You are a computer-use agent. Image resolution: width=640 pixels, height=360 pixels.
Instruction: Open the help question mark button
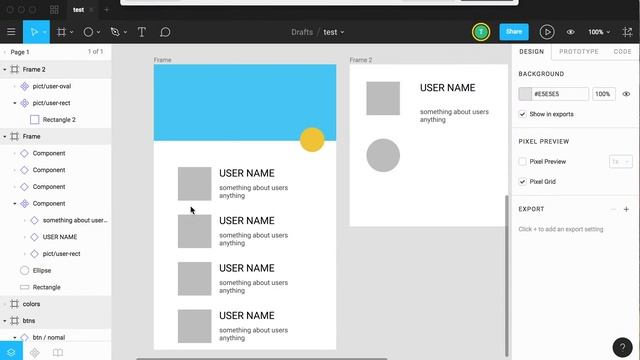click(x=622, y=347)
